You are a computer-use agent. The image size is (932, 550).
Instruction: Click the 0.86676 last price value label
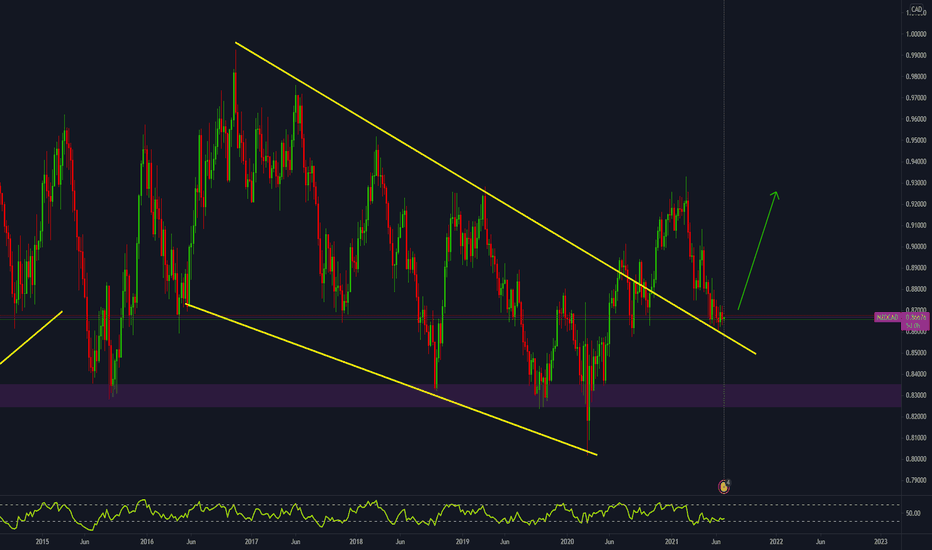915,318
